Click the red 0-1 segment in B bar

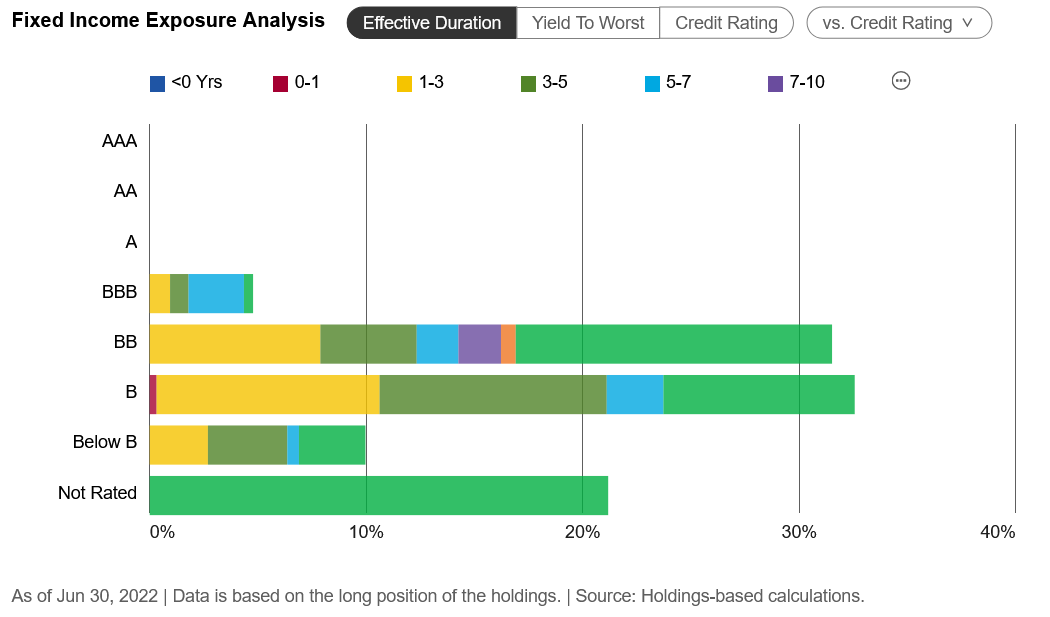tap(153, 394)
